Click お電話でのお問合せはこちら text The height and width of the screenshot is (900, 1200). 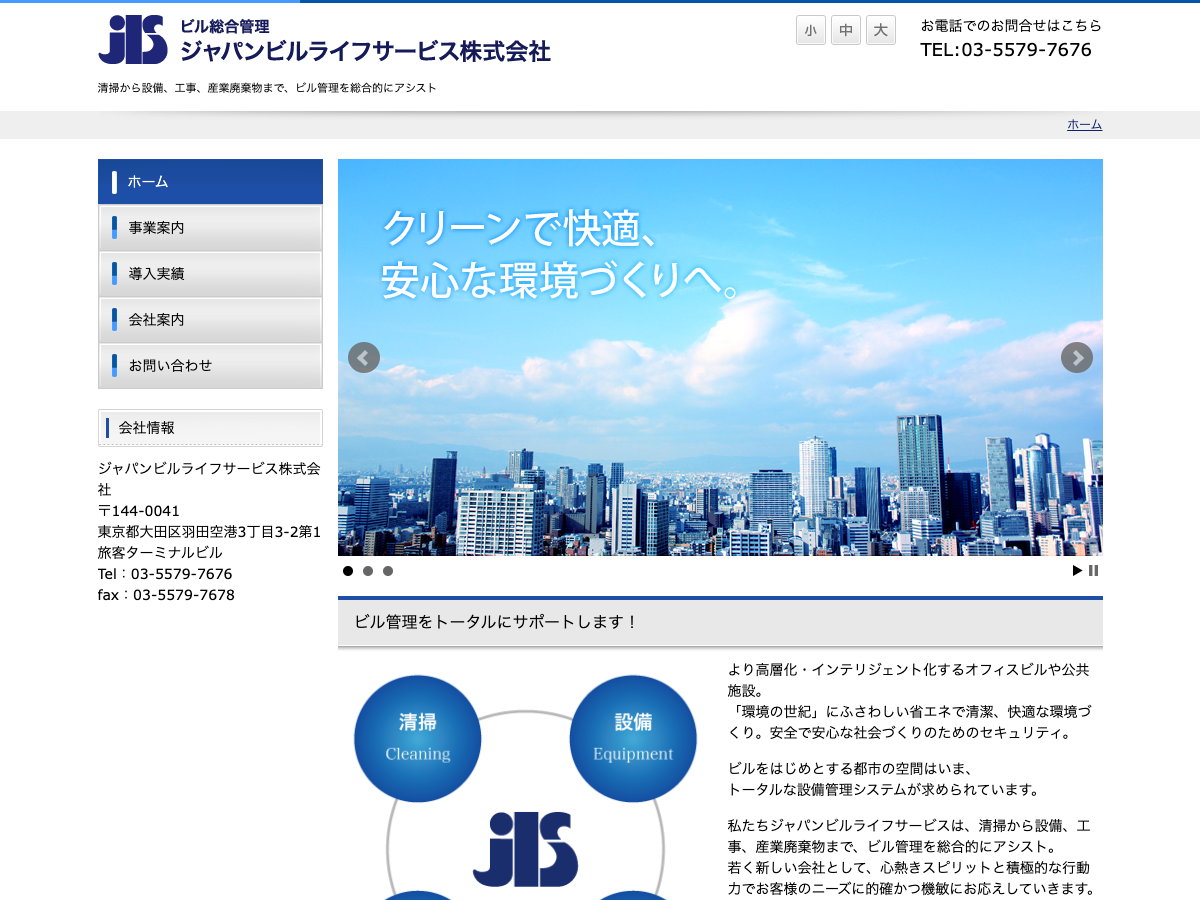pyautogui.click(x=1011, y=25)
